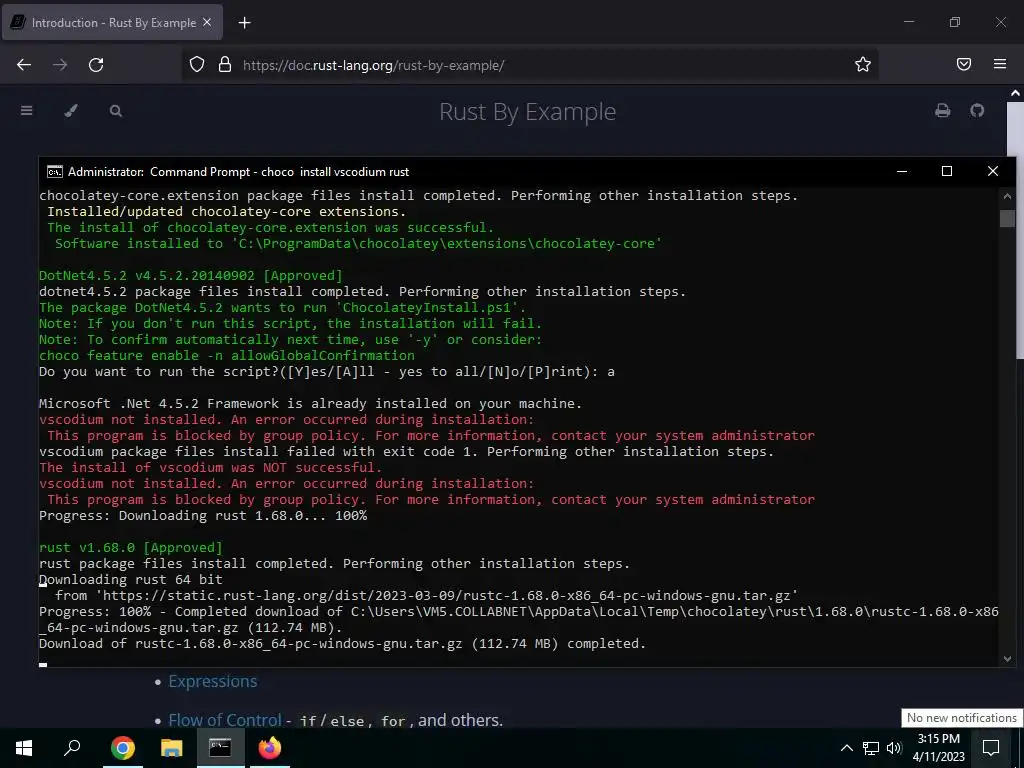
Task: Click 'DotNet4.5.2 v4.5.2.20140902 [Approved]' line
Action: pyautogui.click(x=191, y=276)
